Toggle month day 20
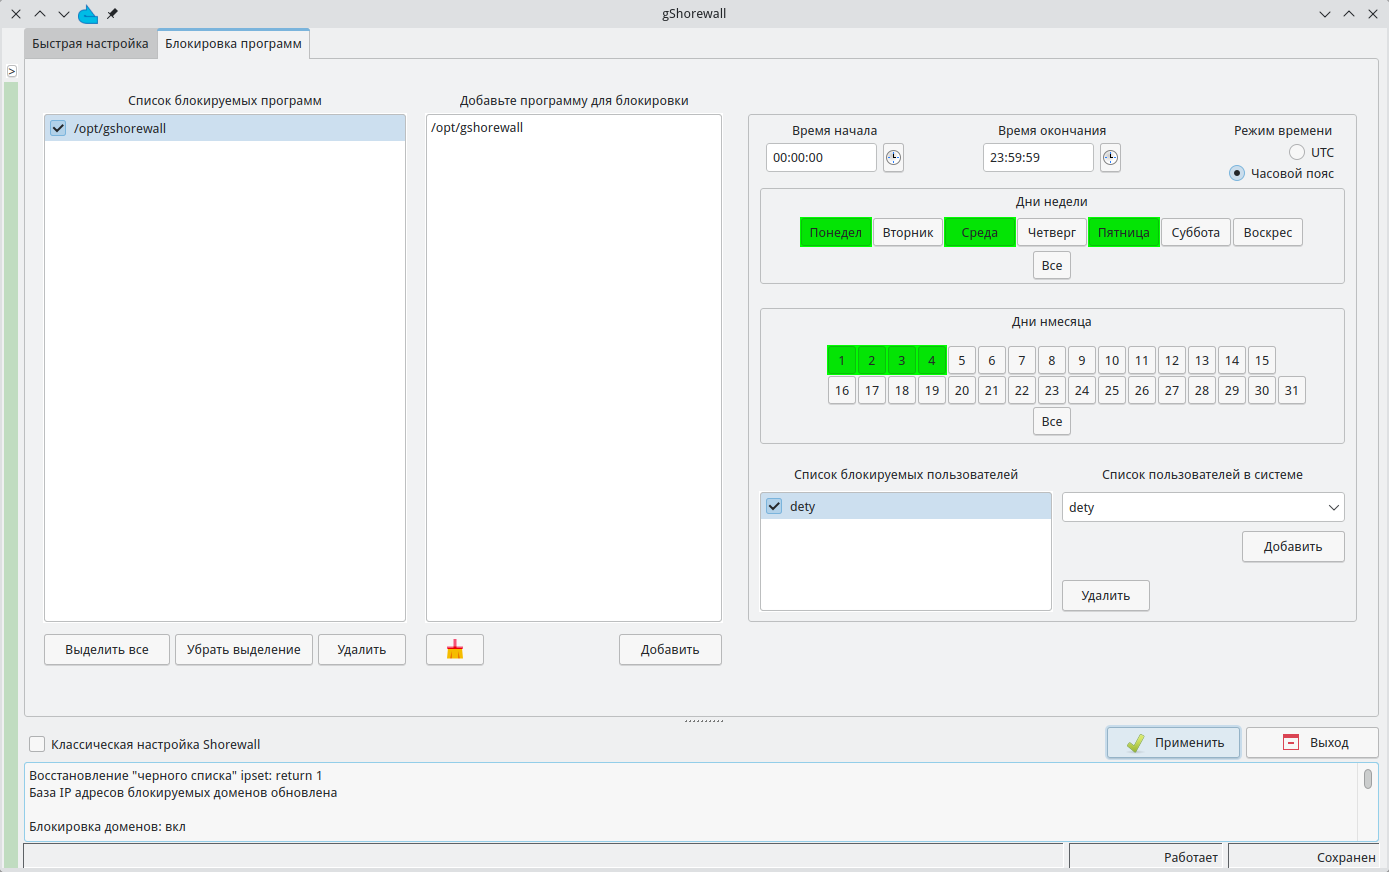Image resolution: width=1389 pixels, height=872 pixels. click(962, 391)
